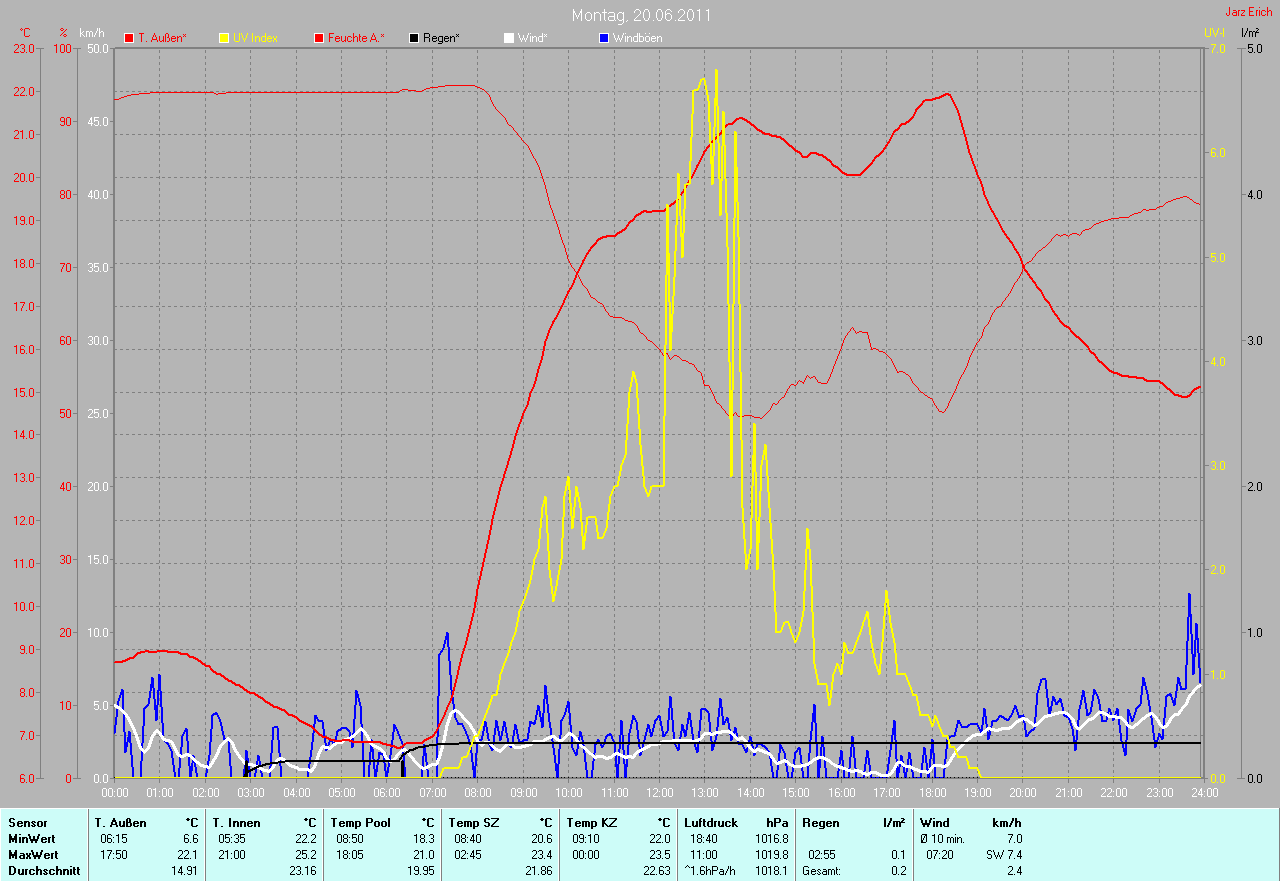Click the "MinWert" row header
1280x881 pixels.
[30, 839]
